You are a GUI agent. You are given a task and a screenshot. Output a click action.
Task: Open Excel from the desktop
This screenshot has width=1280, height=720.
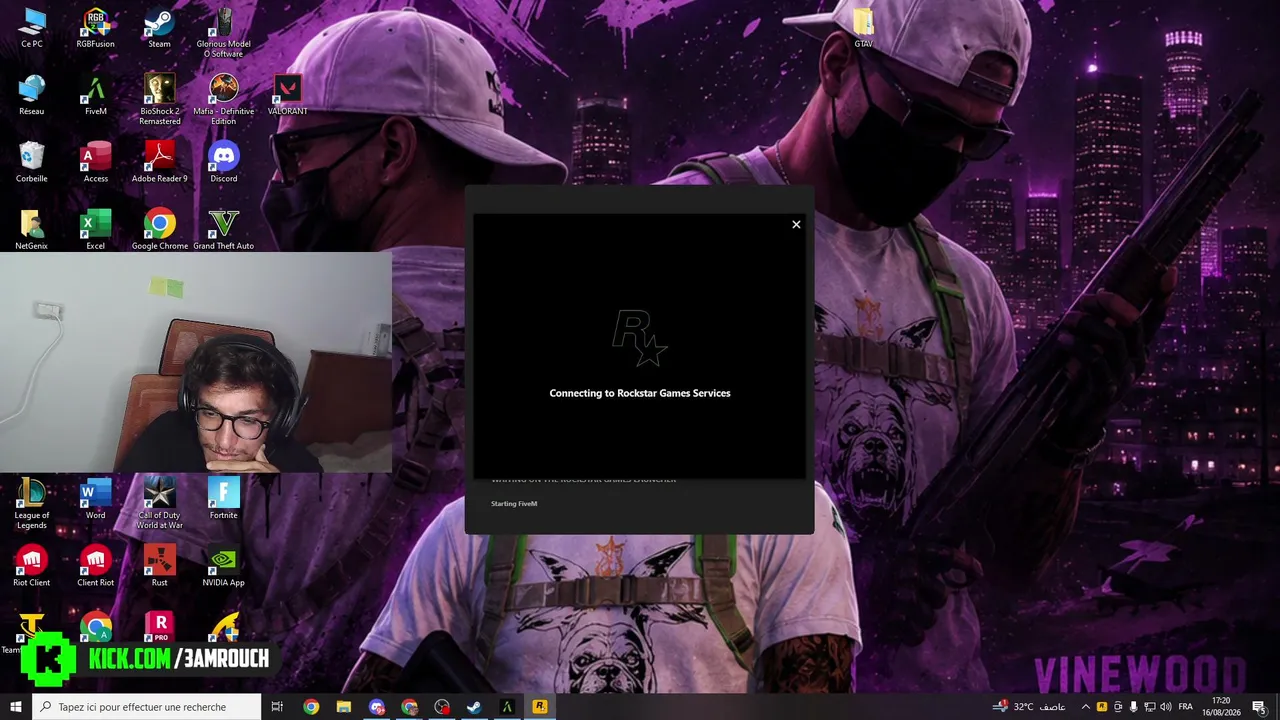point(96,230)
